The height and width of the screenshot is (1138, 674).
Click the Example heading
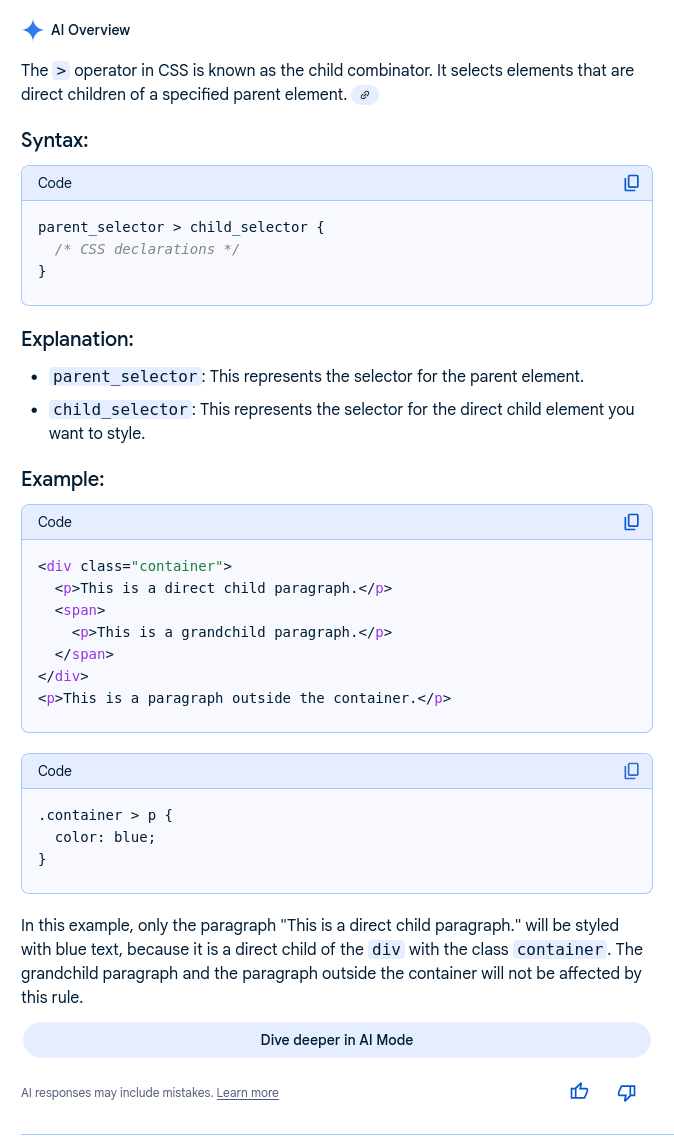[x=62, y=479]
